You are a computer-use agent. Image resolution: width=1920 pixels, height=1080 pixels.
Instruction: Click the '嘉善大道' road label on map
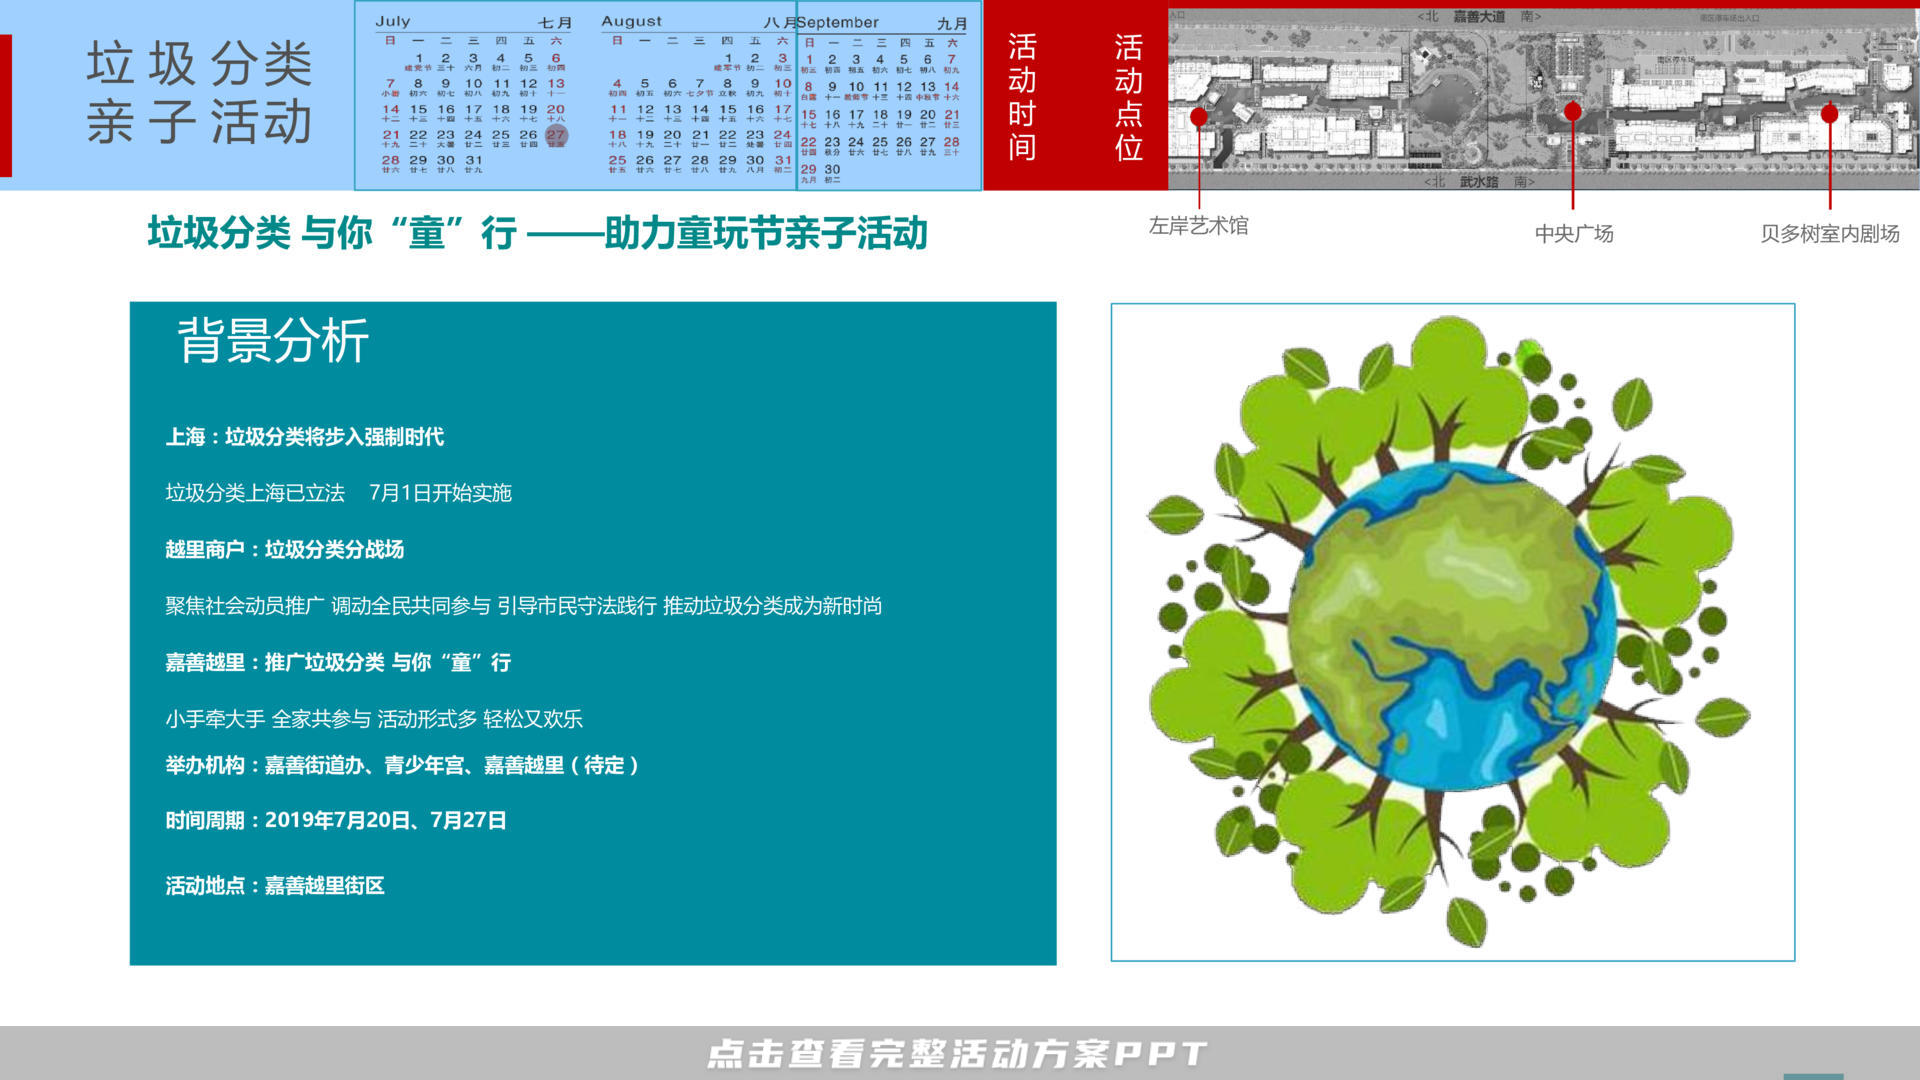click(1479, 17)
